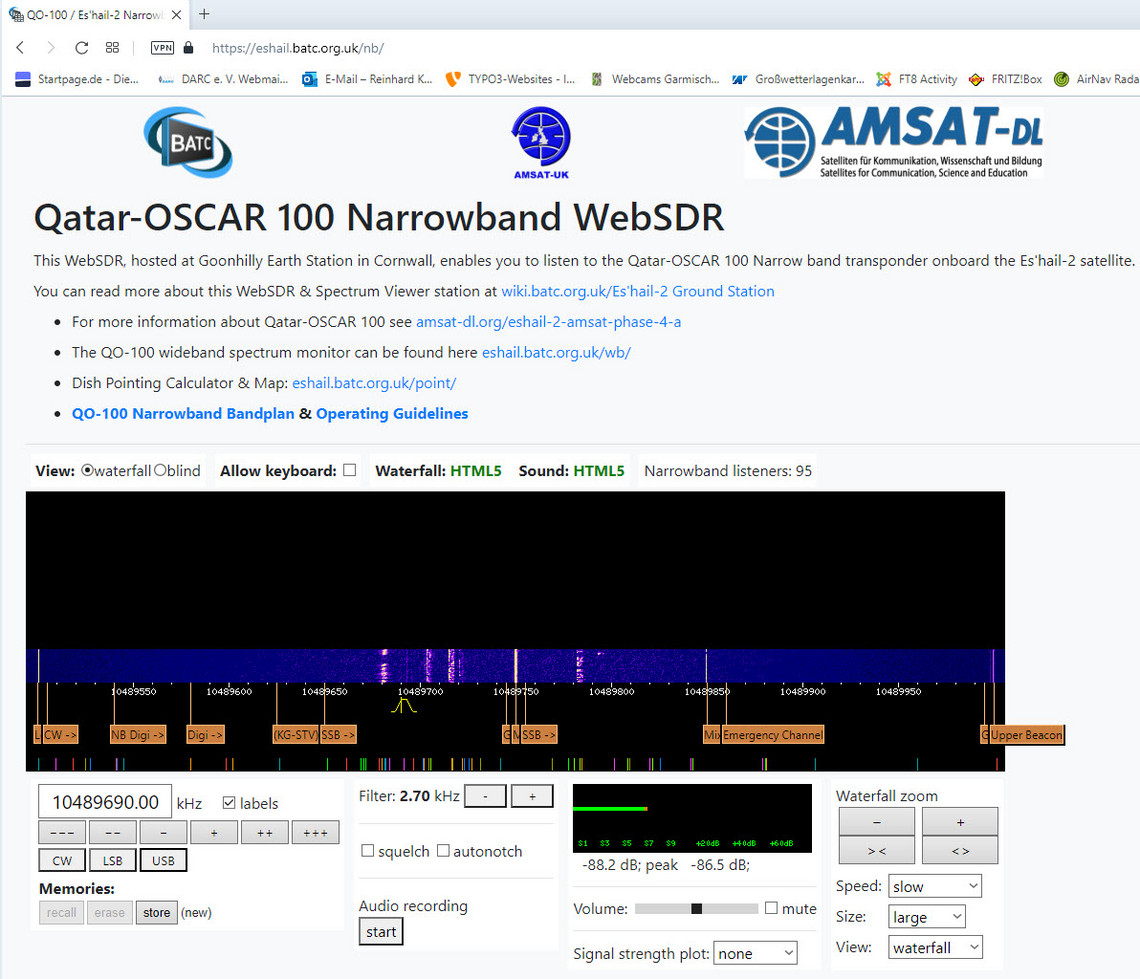The width and height of the screenshot is (1140, 979).
Task: Open the Signal strength plot dropdown
Action: pyautogui.click(x=755, y=953)
